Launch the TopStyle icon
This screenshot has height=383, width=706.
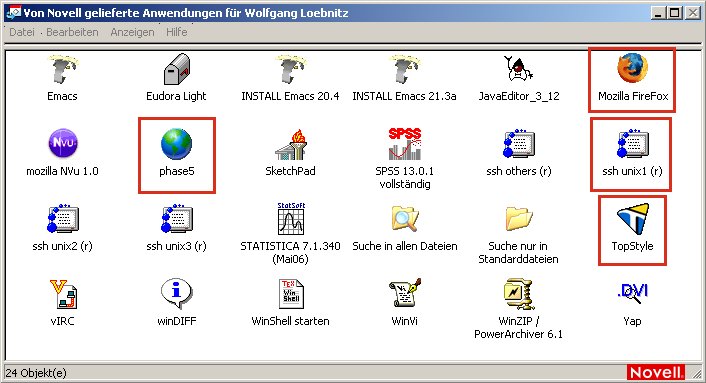(x=633, y=219)
